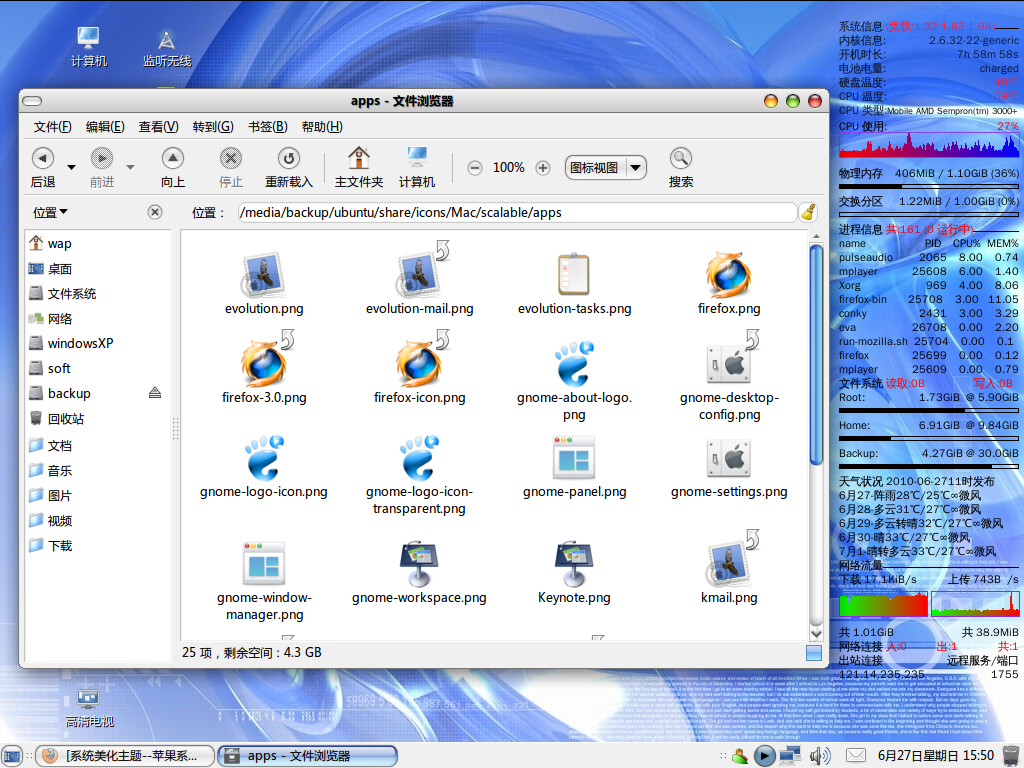Viewport: 1024px width, 768px height.
Task: Click the Up (向上) toolbar icon
Action: point(172,159)
